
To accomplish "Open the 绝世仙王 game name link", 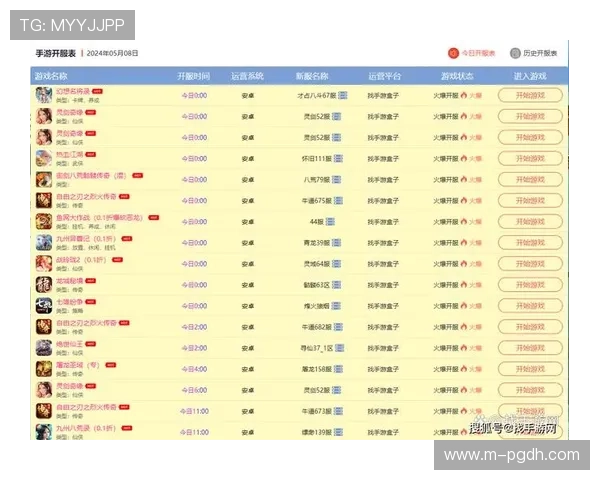I will coord(70,344).
